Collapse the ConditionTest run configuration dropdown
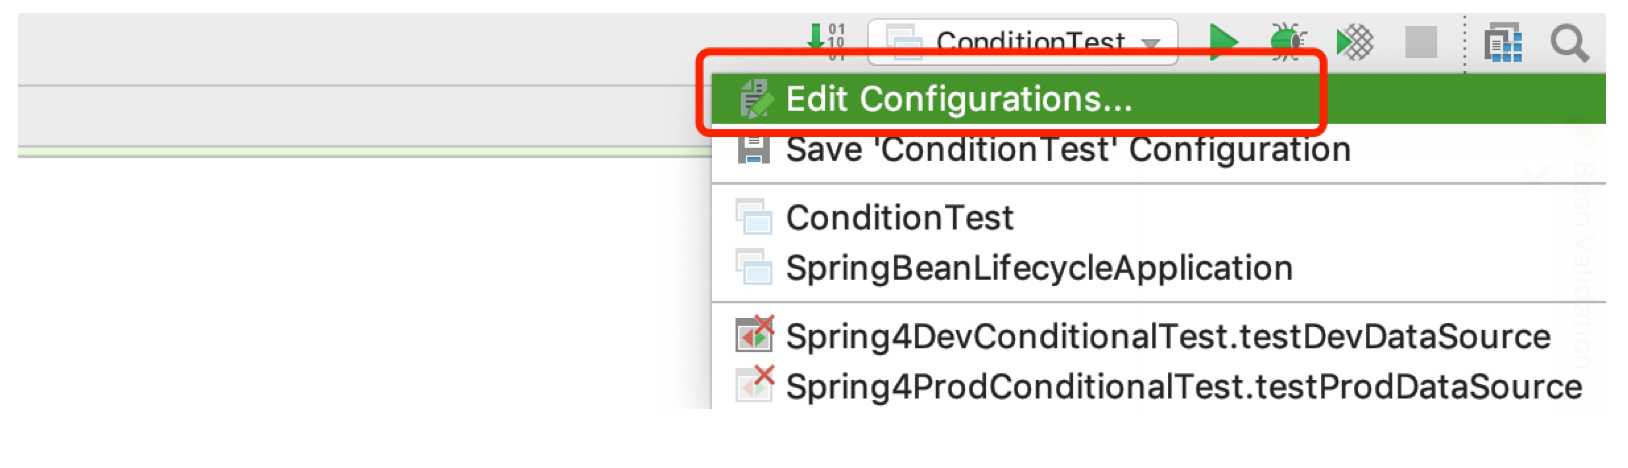This screenshot has width=1628, height=468. (x=1150, y=43)
